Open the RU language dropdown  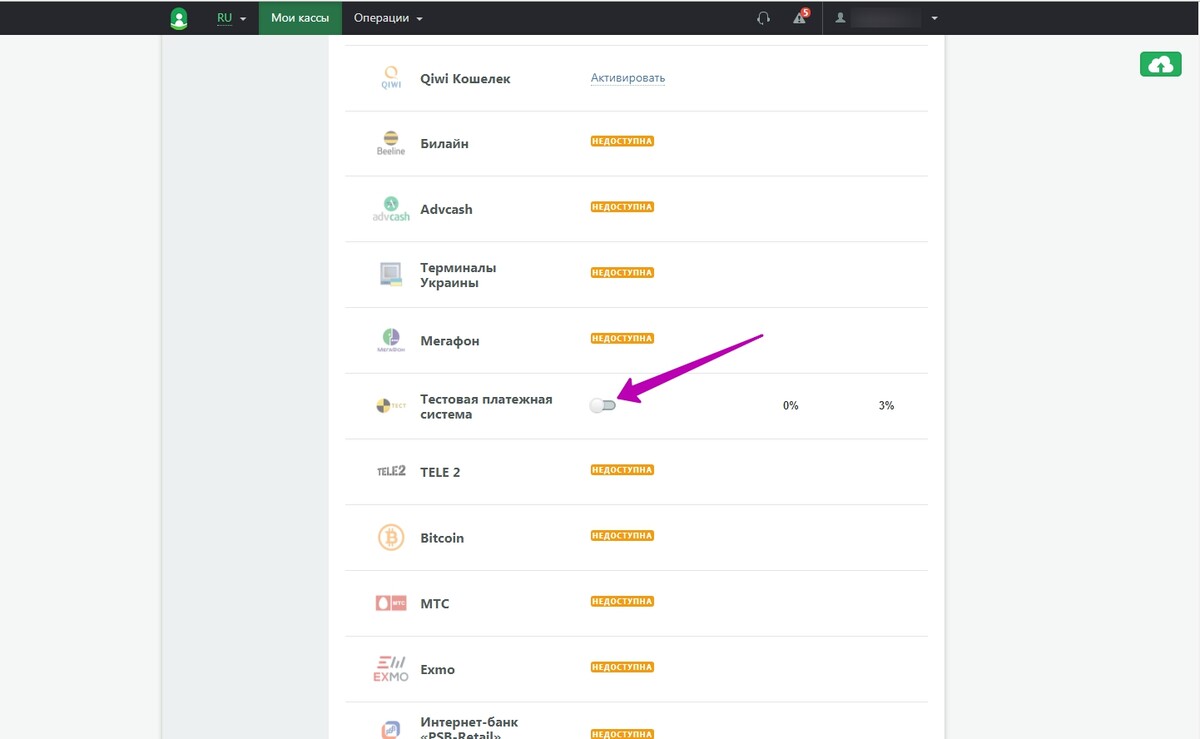231,18
